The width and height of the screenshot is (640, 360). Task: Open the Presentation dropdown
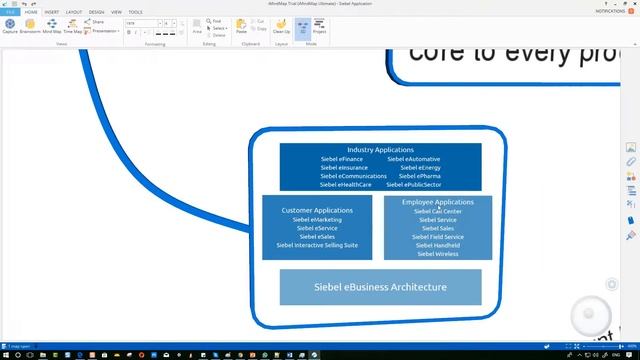[102, 31]
